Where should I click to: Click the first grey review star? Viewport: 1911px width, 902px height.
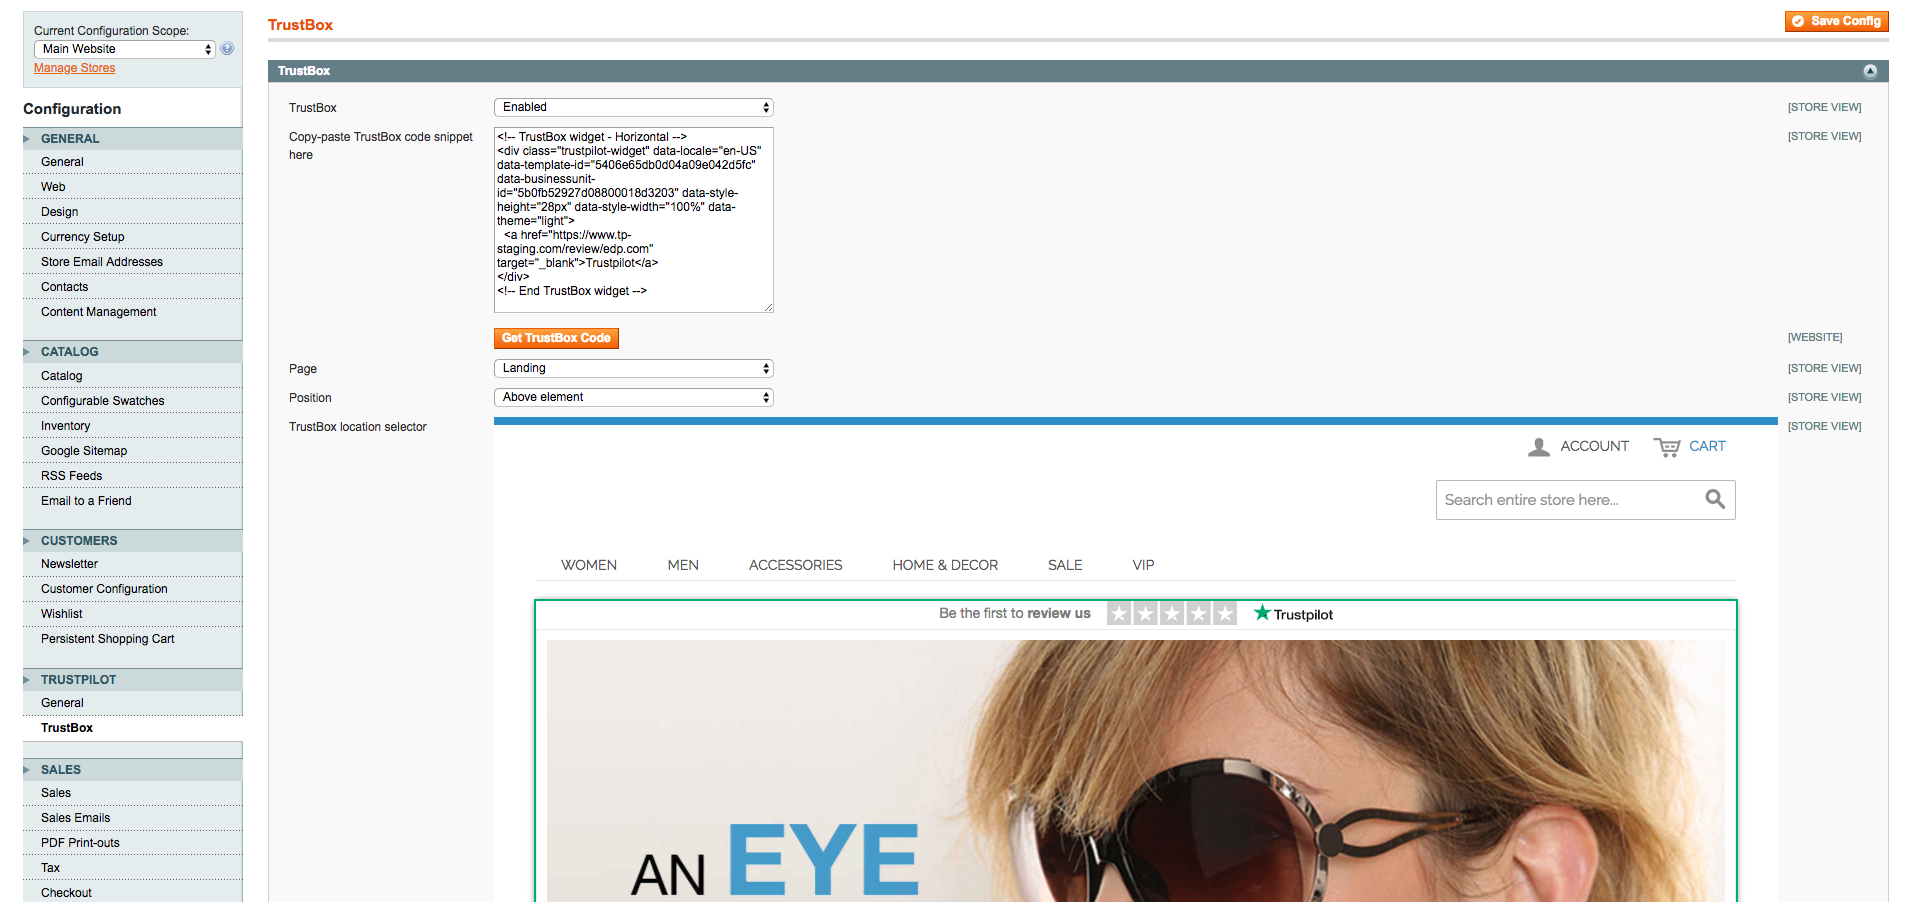coord(1120,614)
